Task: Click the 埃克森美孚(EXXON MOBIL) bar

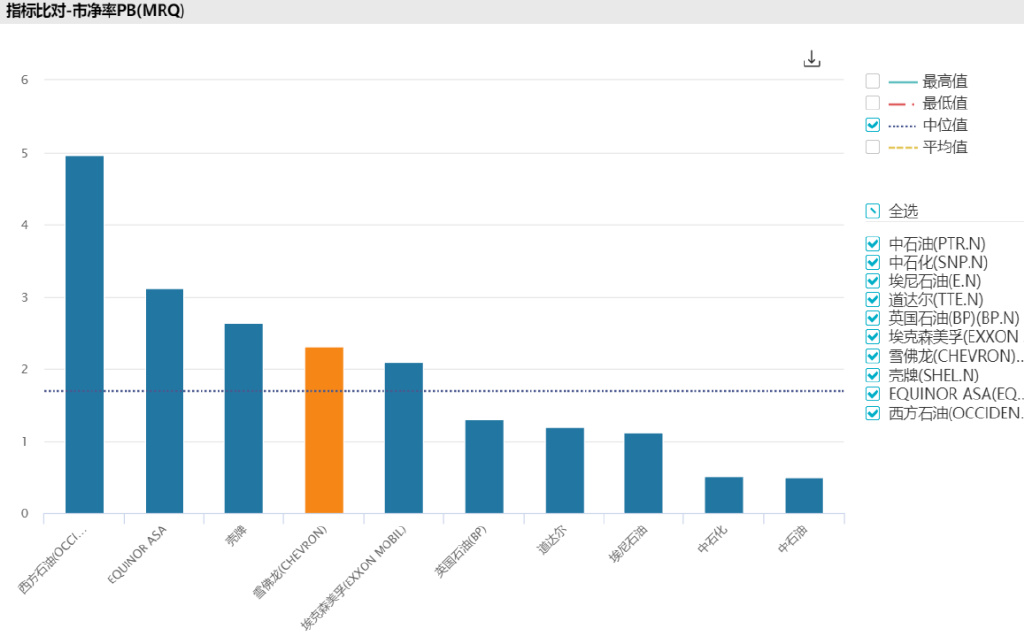Action: pyautogui.click(x=404, y=438)
